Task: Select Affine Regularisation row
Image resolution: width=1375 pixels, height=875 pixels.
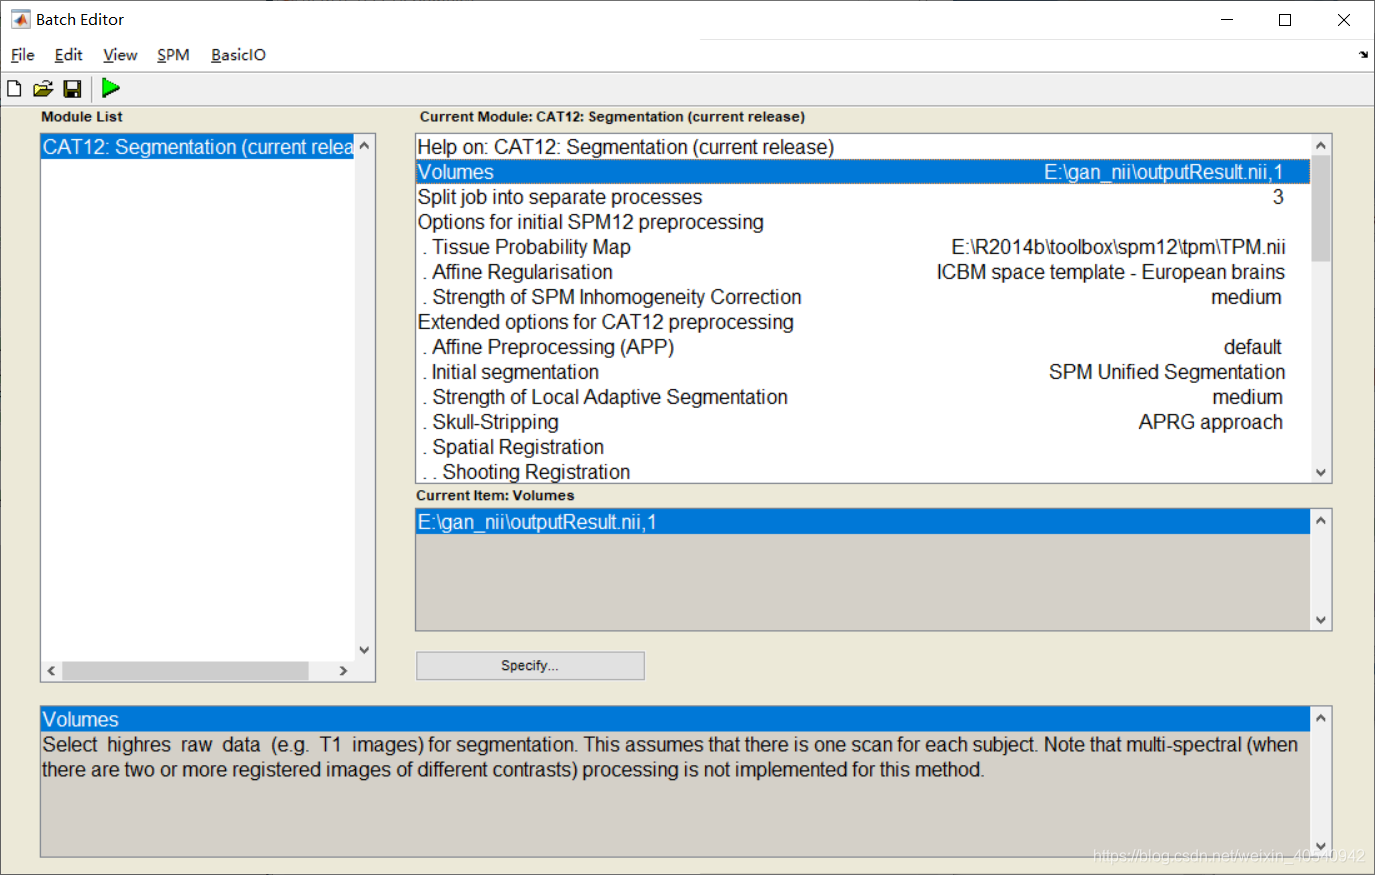Action: 863,272
